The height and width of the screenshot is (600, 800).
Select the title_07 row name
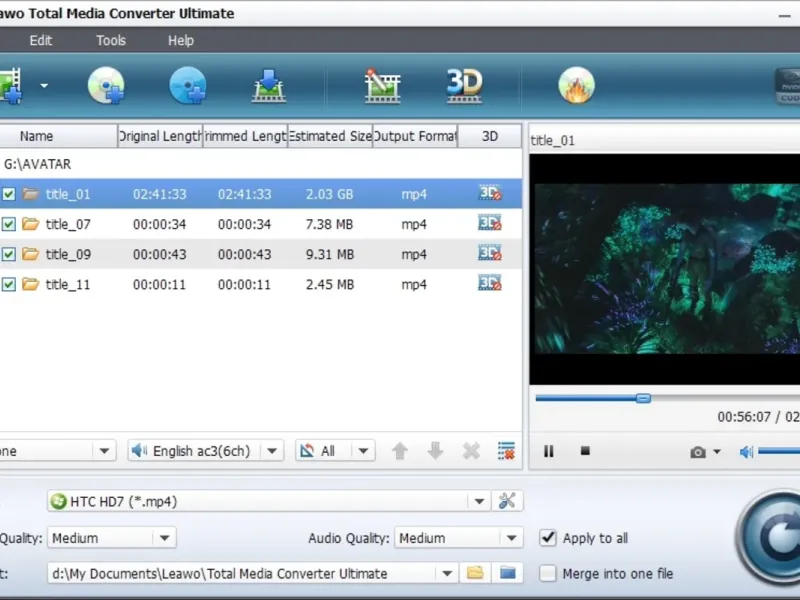(x=68, y=224)
